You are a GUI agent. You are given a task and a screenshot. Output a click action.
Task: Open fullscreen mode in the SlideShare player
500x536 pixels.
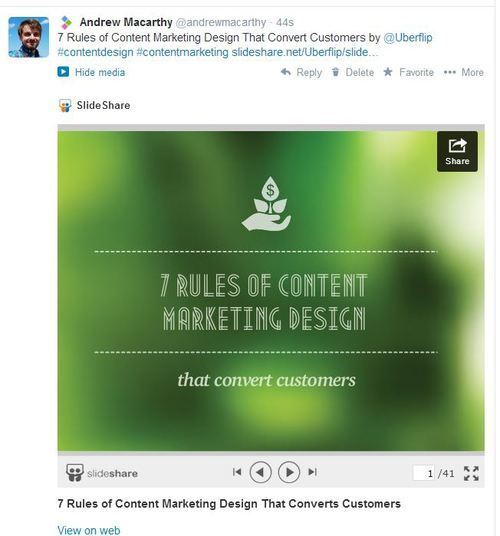point(471,473)
